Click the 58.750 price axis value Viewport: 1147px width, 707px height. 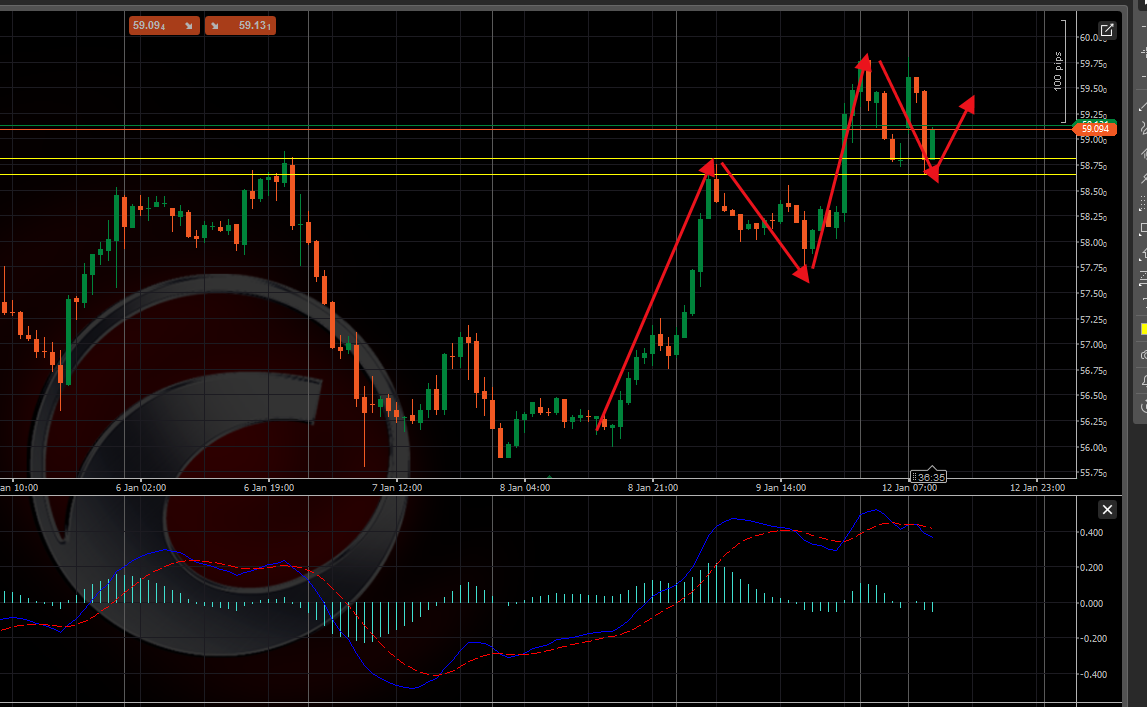pyautogui.click(x=1093, y=167)
